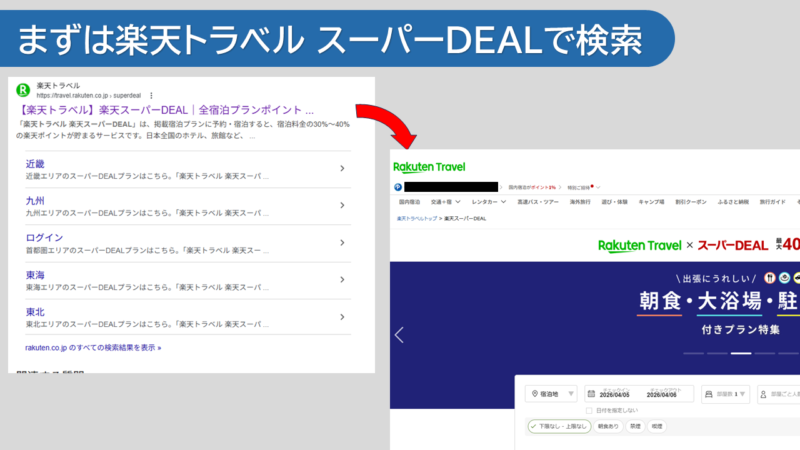Click the chevron on the 九州 row
Image resolution: width=800 pixels, height=450 pixels.
342,205
